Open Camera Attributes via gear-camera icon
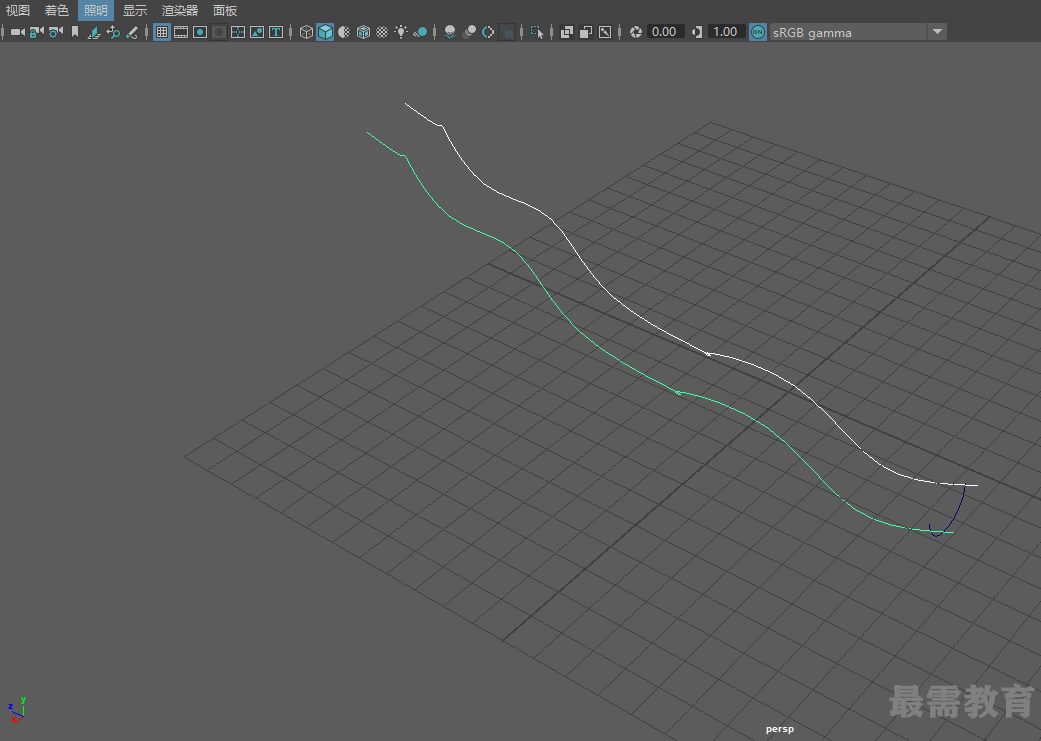The width and height of the screenshot is (1041, 741). (x=56, y=32)
